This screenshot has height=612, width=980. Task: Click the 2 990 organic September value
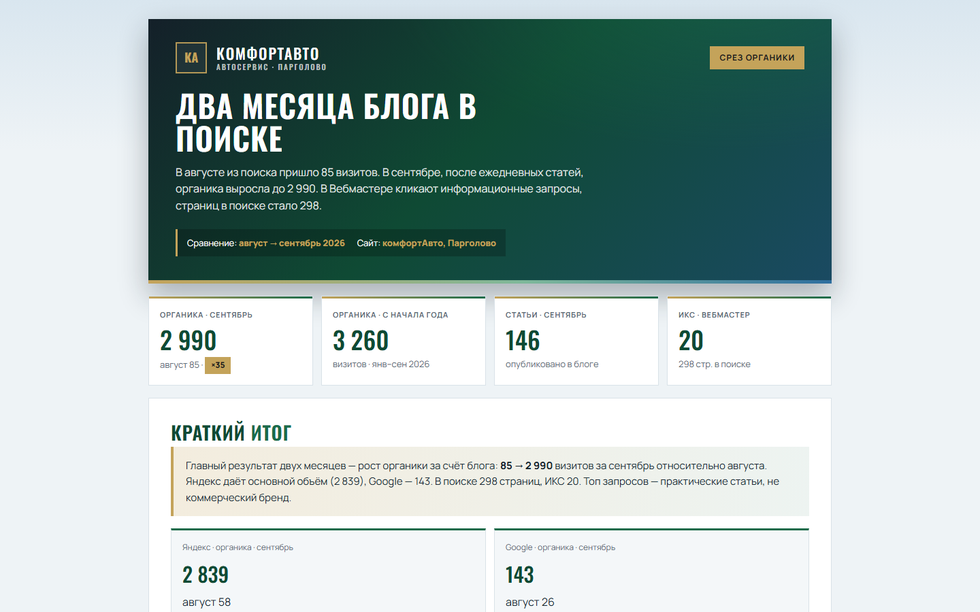coord(188,341)
